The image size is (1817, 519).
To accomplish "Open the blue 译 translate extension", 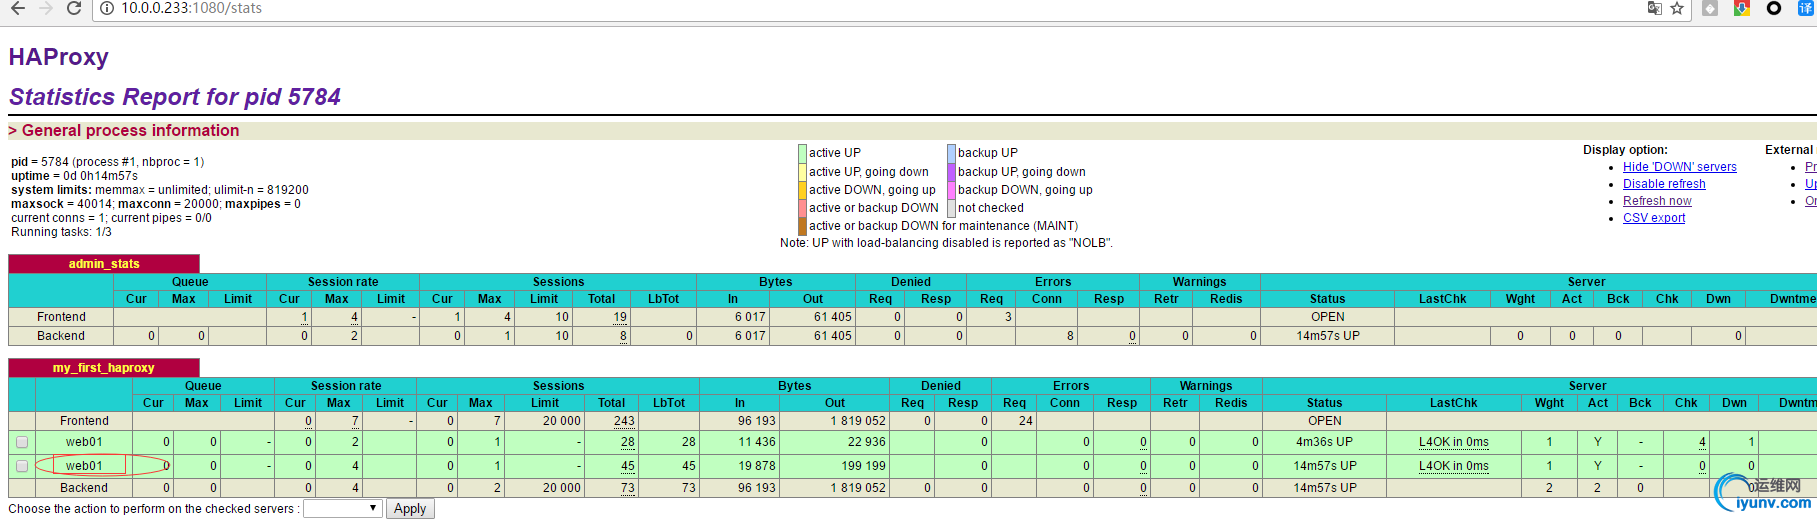I will pos(1806,8).
